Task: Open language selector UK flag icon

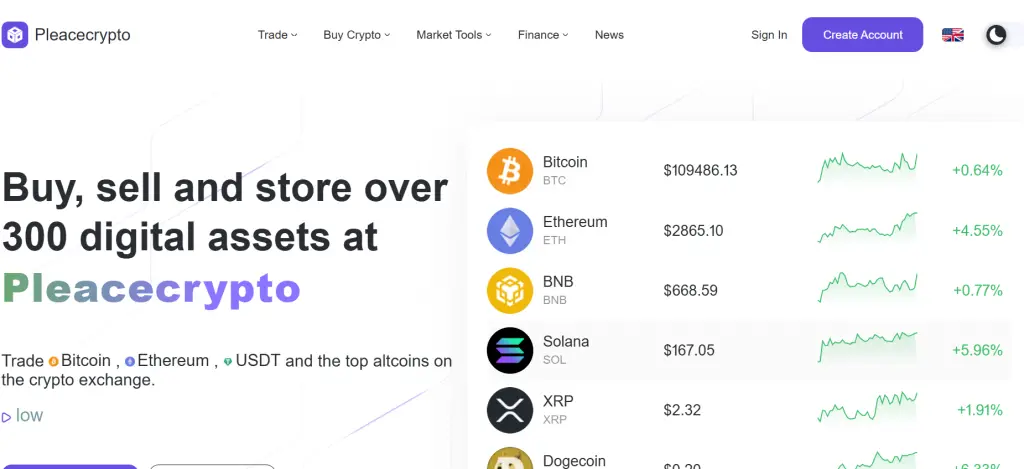Action: point(953,35)
